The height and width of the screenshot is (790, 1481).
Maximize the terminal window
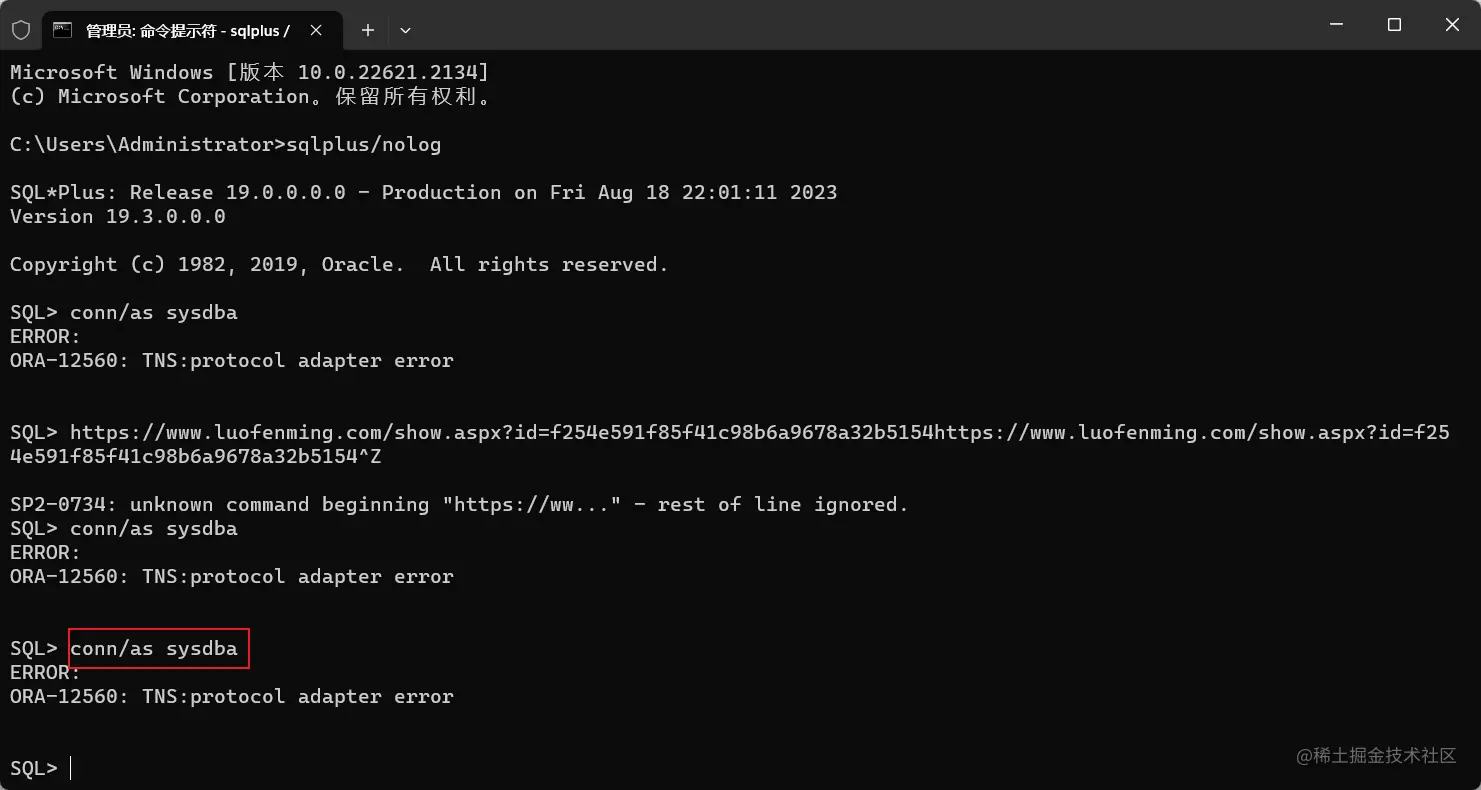(x=1394, y=25)
